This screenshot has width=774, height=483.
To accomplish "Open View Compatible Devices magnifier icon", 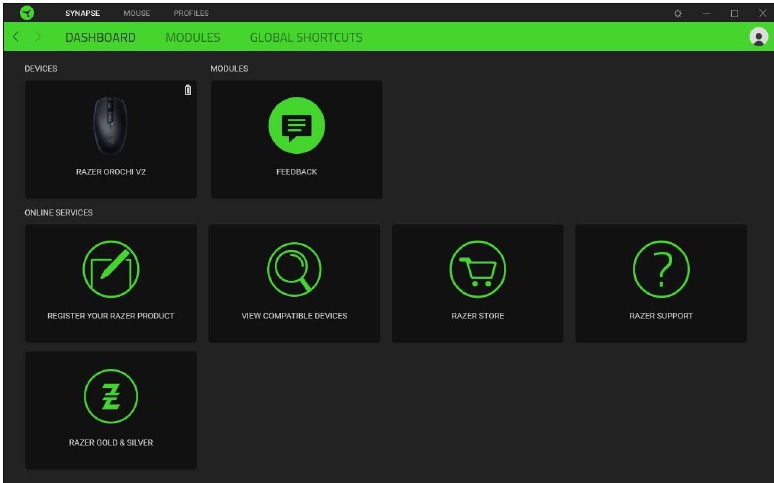I will 294,269.
